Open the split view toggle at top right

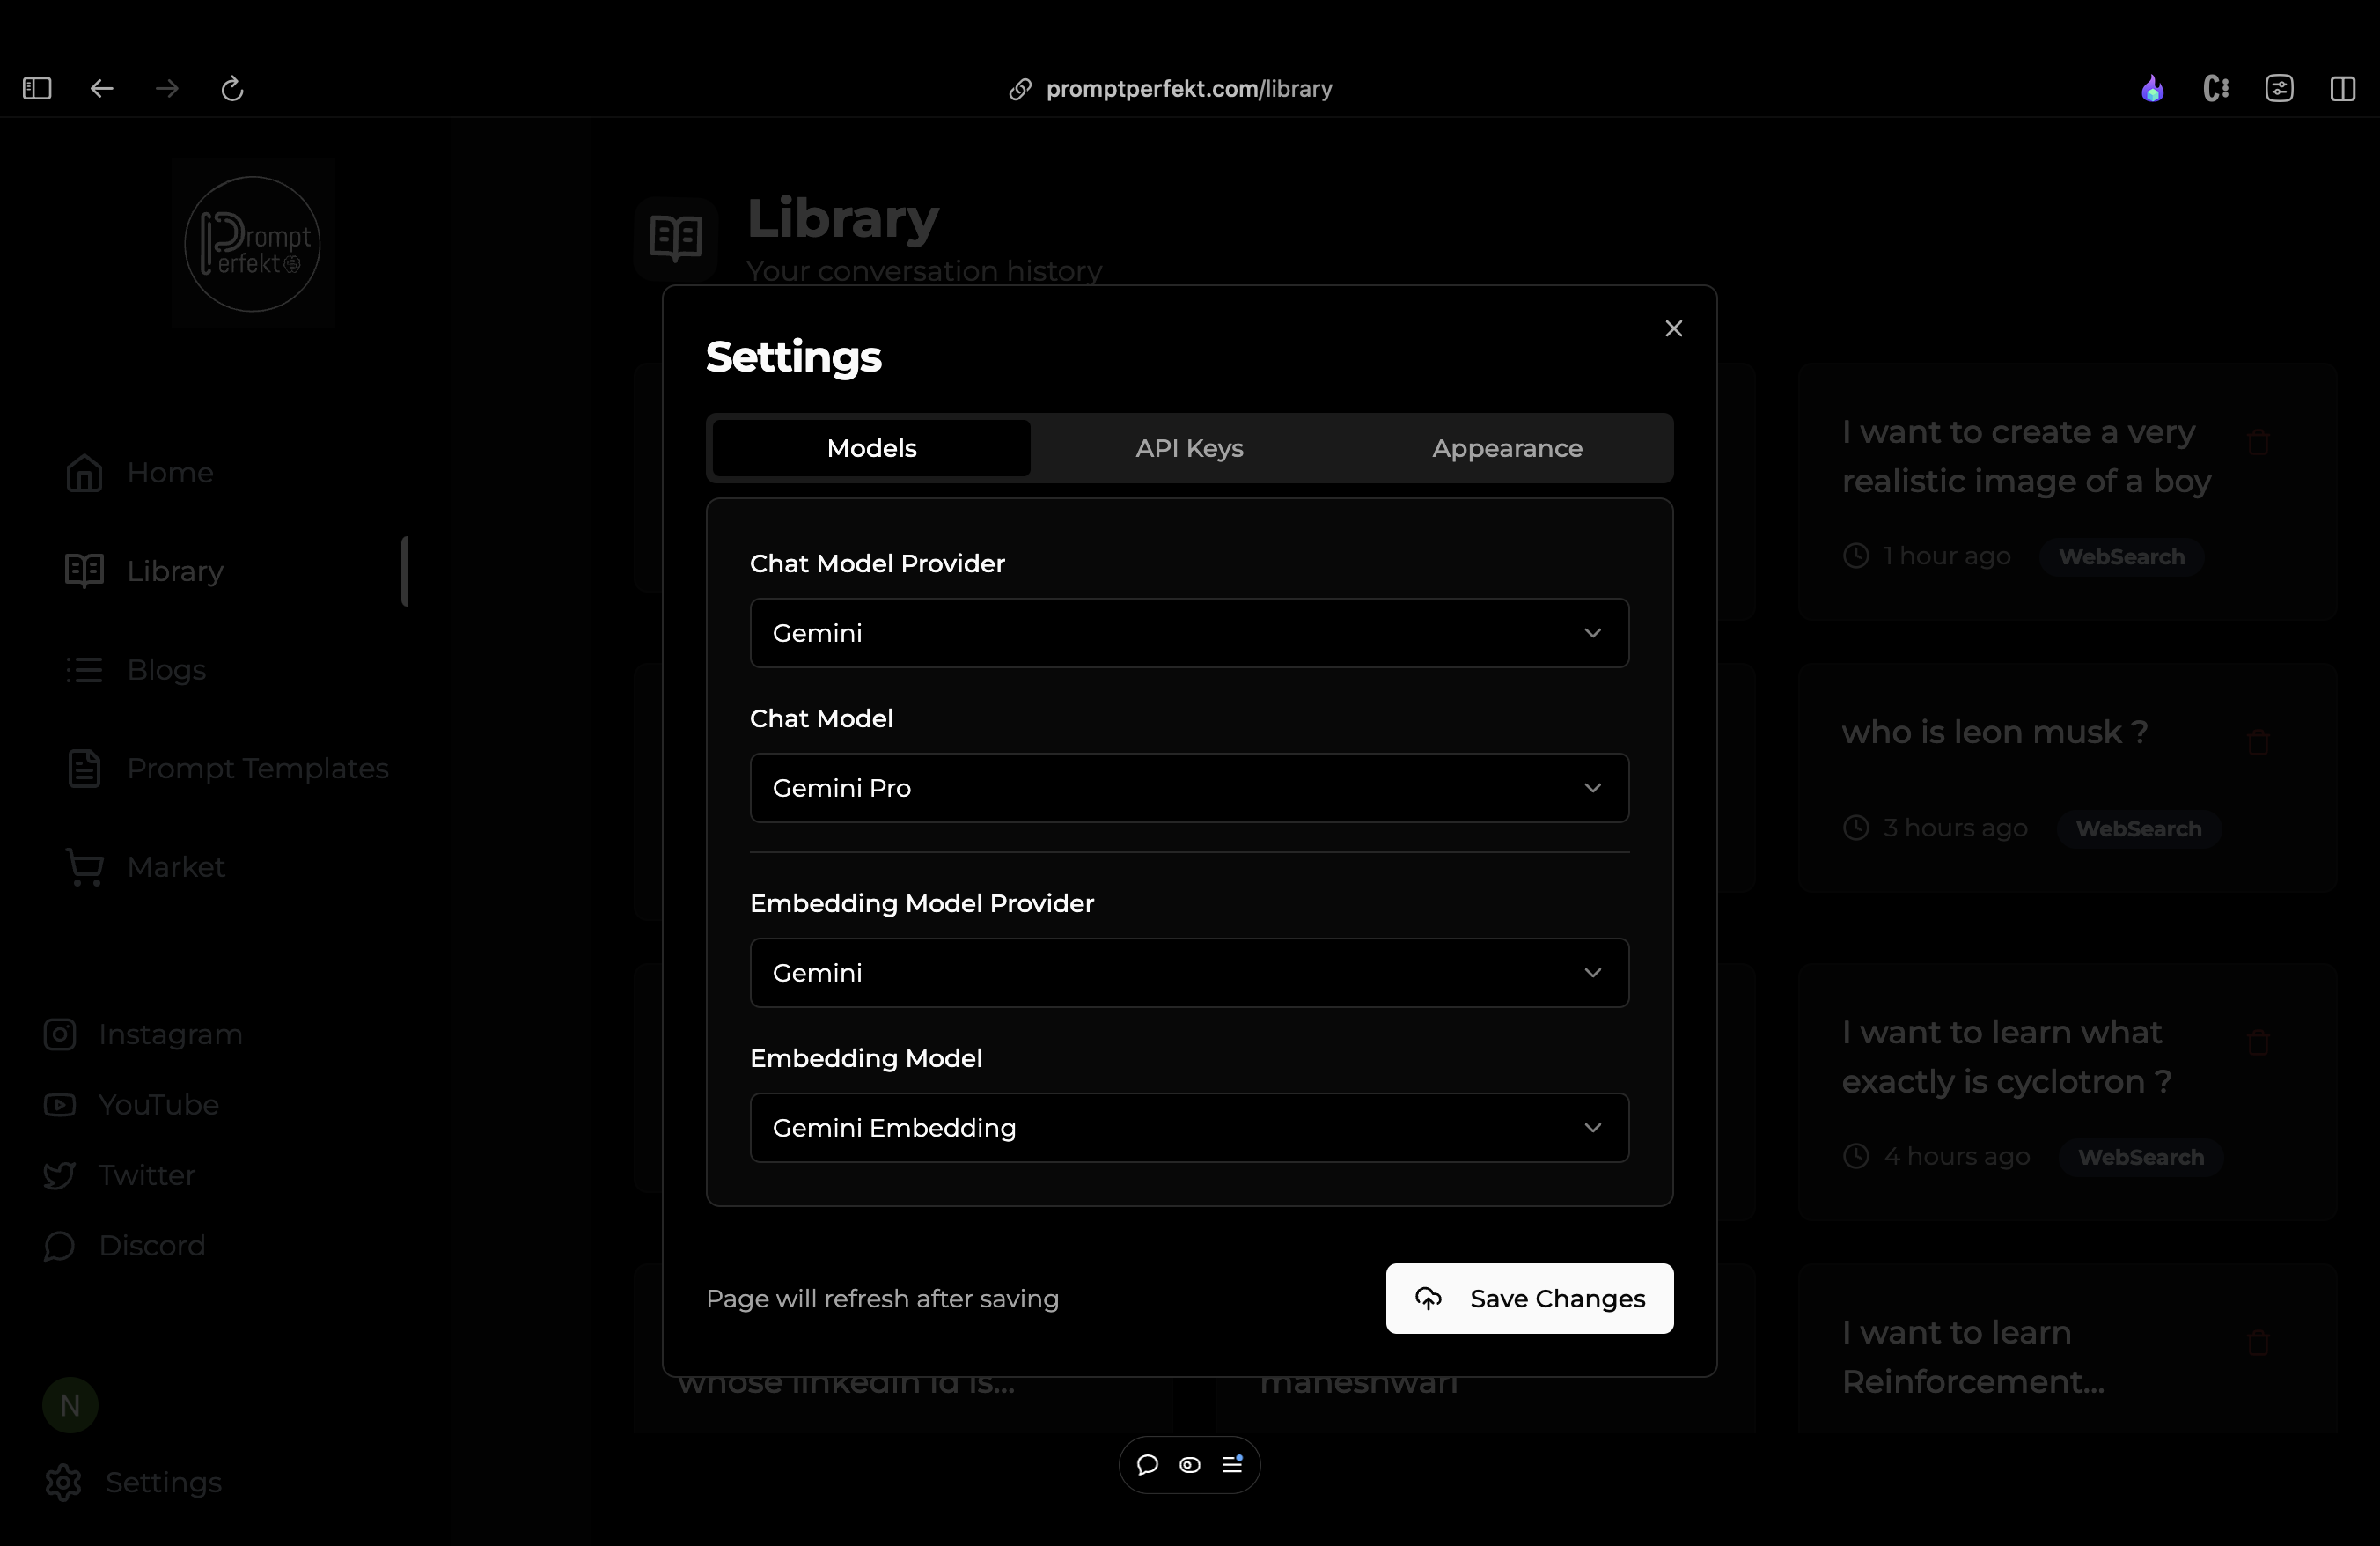2344,88
